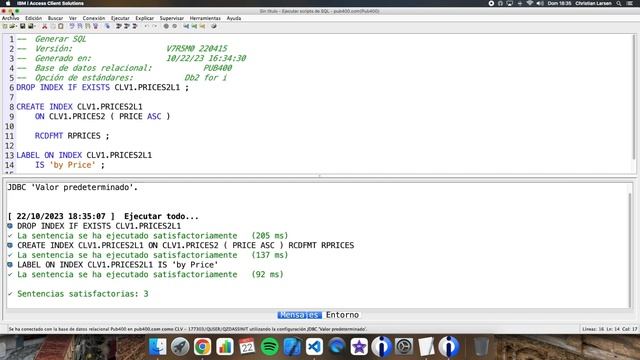The image size is (640, 360).
Task: Open Spotify from the Dock
Action: point(269,347)
